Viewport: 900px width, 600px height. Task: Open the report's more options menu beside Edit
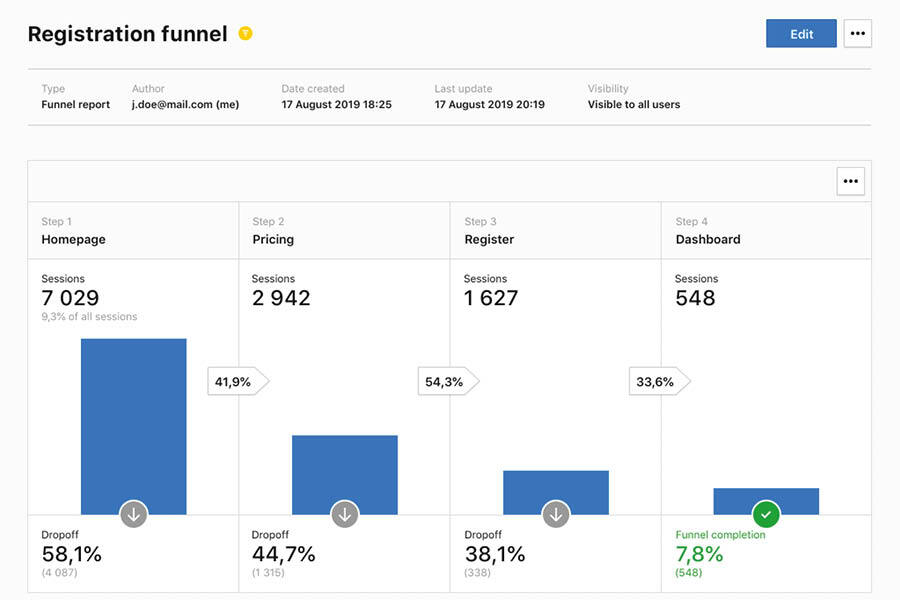(858, 33)
